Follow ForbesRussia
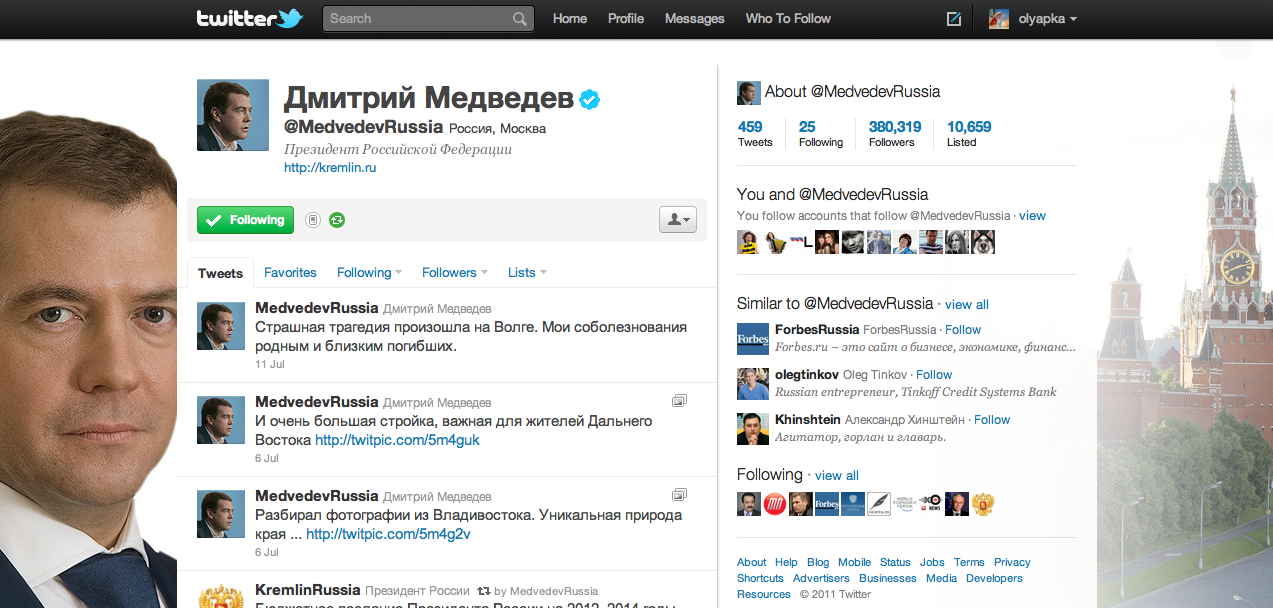The image size is (1273, 608). click(963, 329)
